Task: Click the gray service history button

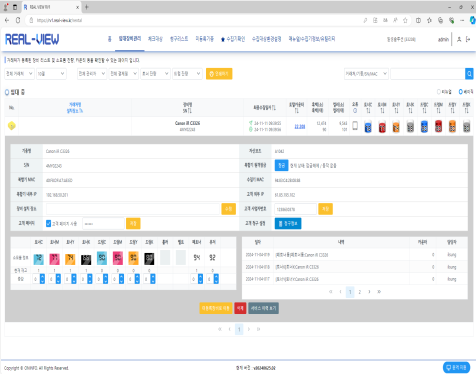Action: pos(263,308)
